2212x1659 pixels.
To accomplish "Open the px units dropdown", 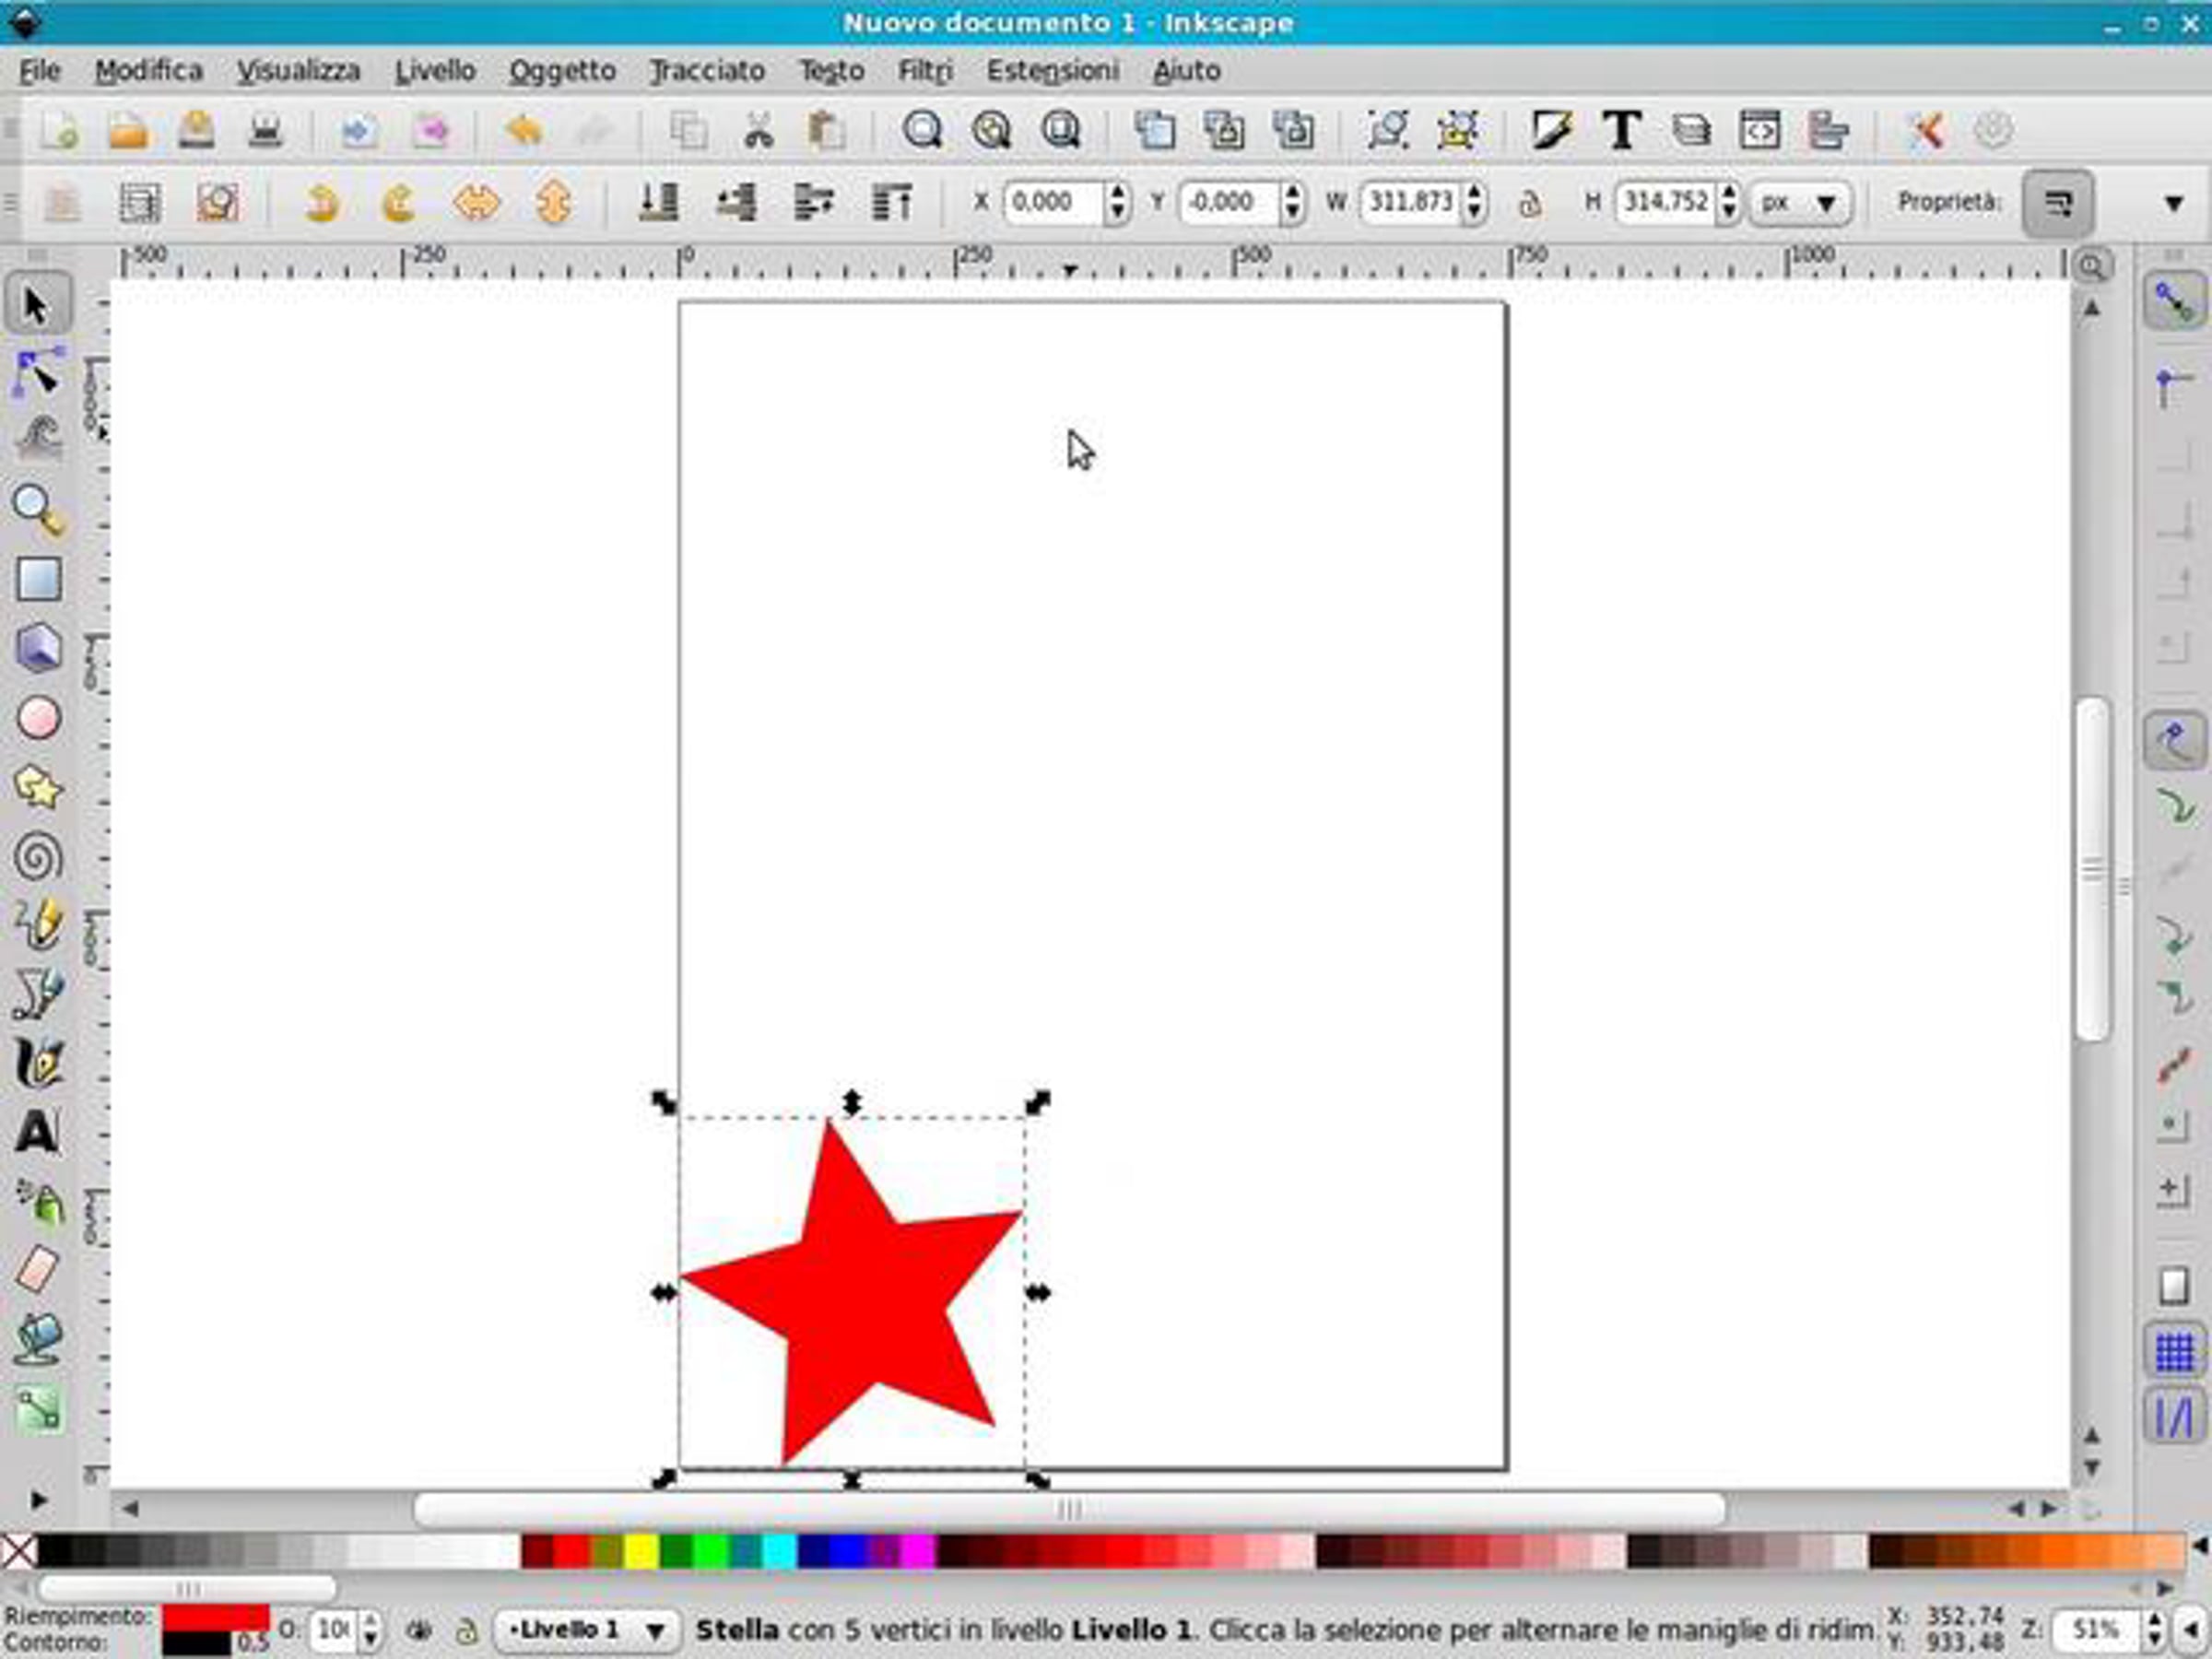I will click(1799, 203).
